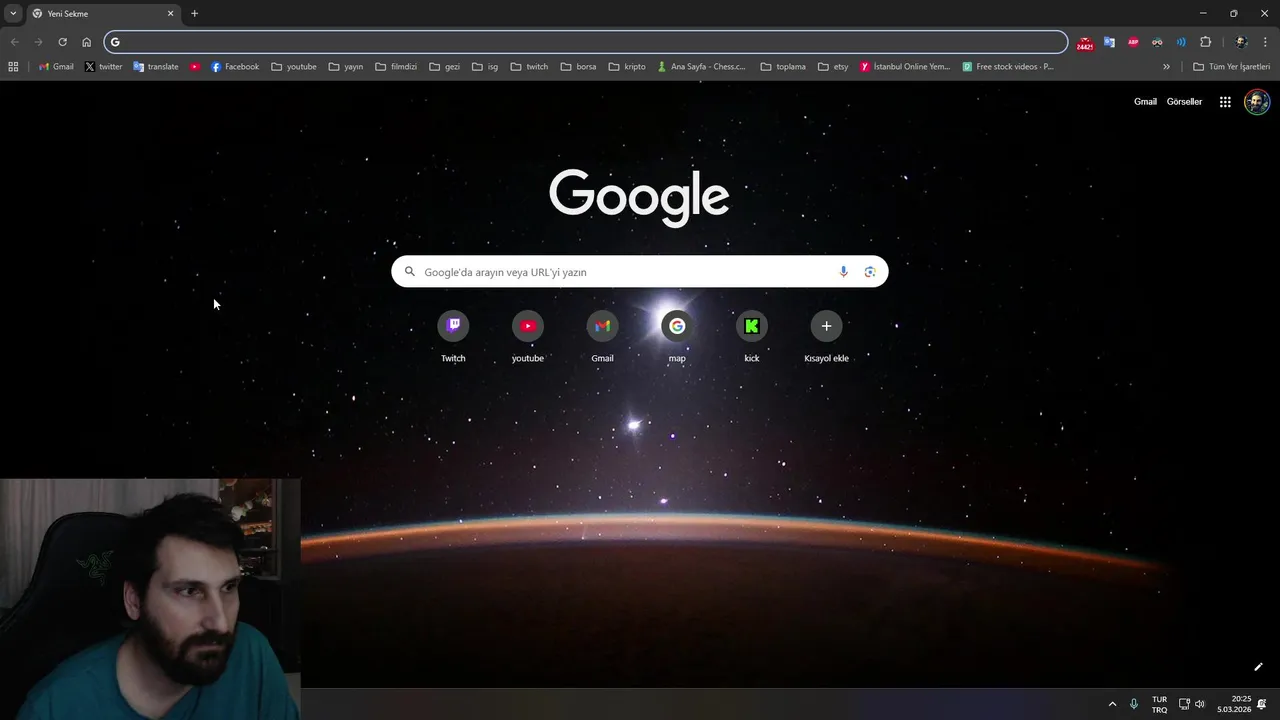The image size is (1280, 720).
Task: Open the twitter bookmark
Action: click(x=103, y=67)
